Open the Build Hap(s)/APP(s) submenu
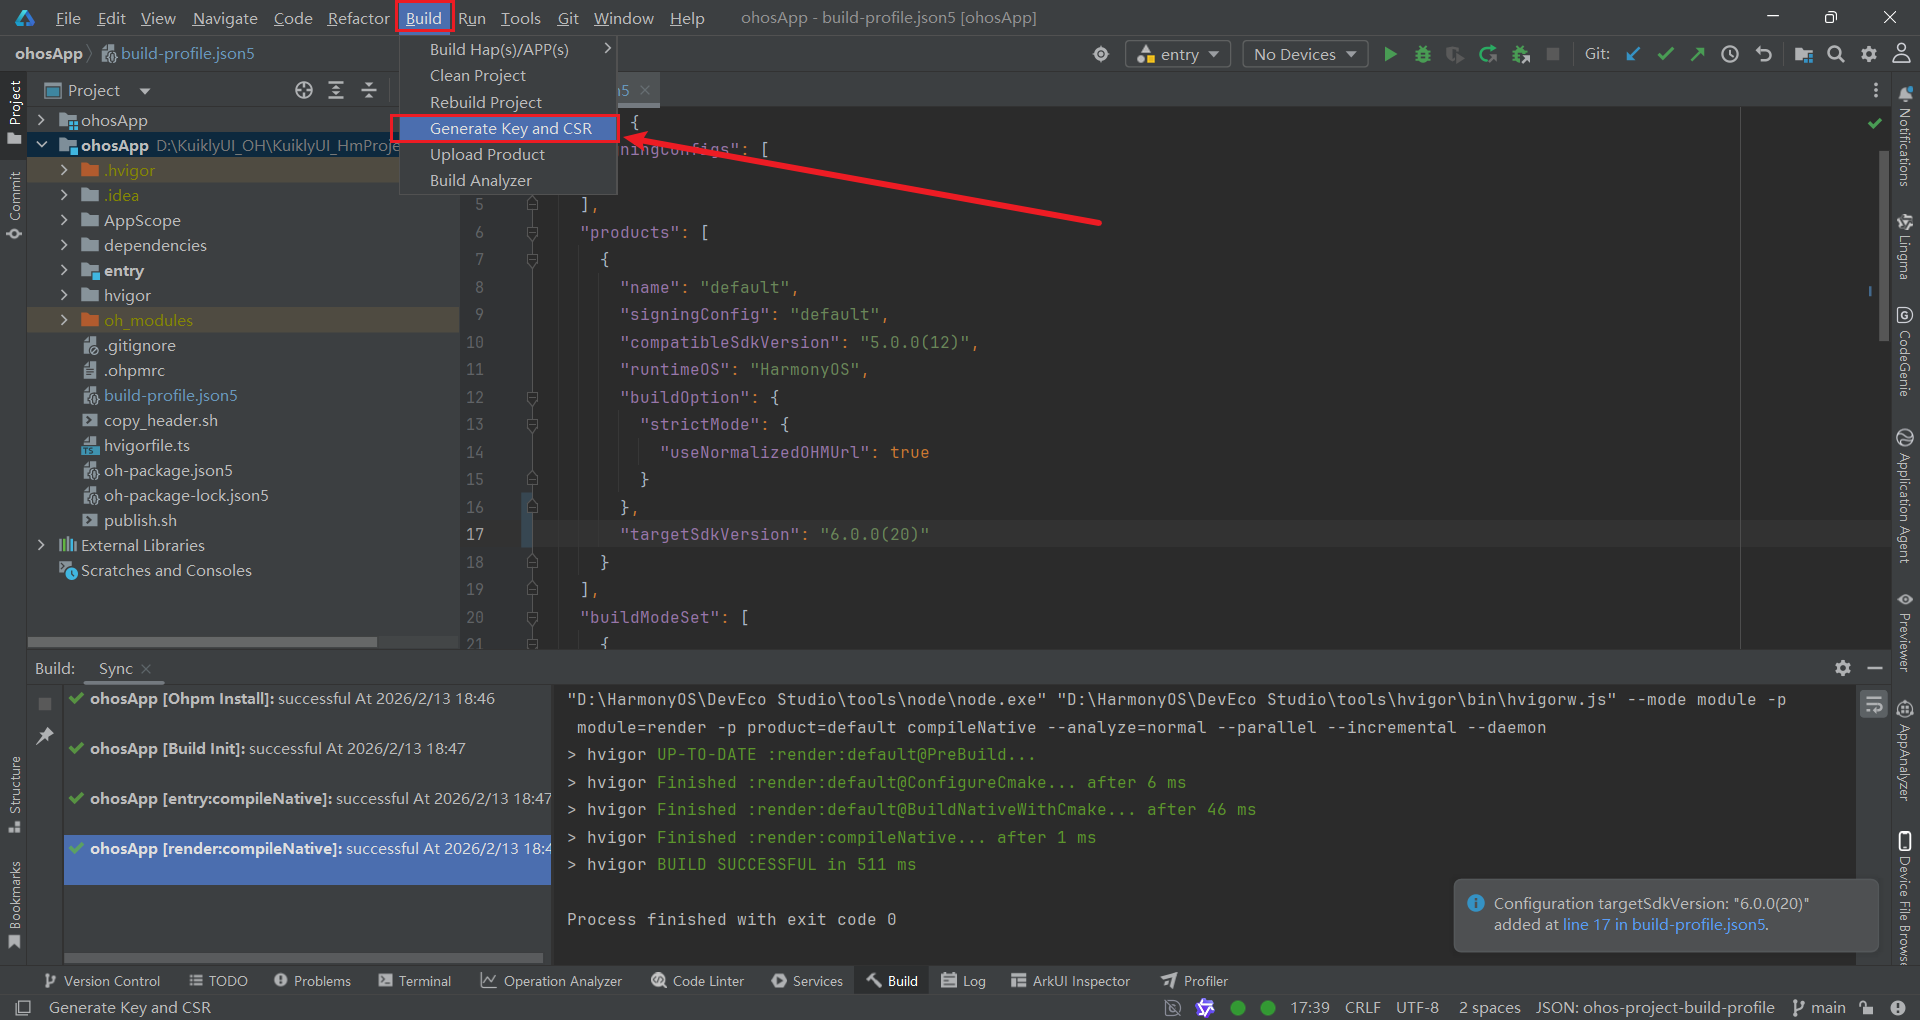Viewport: 1920px width, 1020px height. [508, 49]
